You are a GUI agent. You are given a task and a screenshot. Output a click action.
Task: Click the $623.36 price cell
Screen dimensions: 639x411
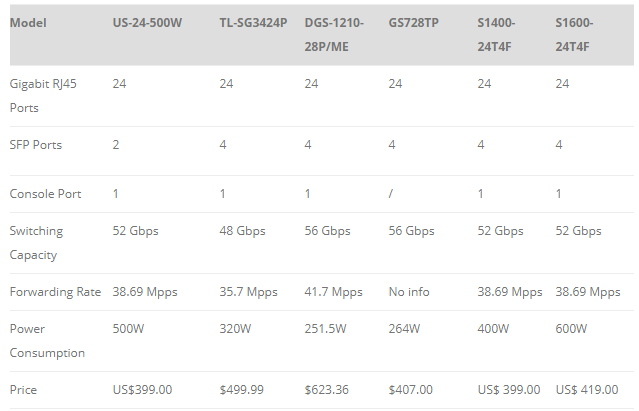pos(326,390)
